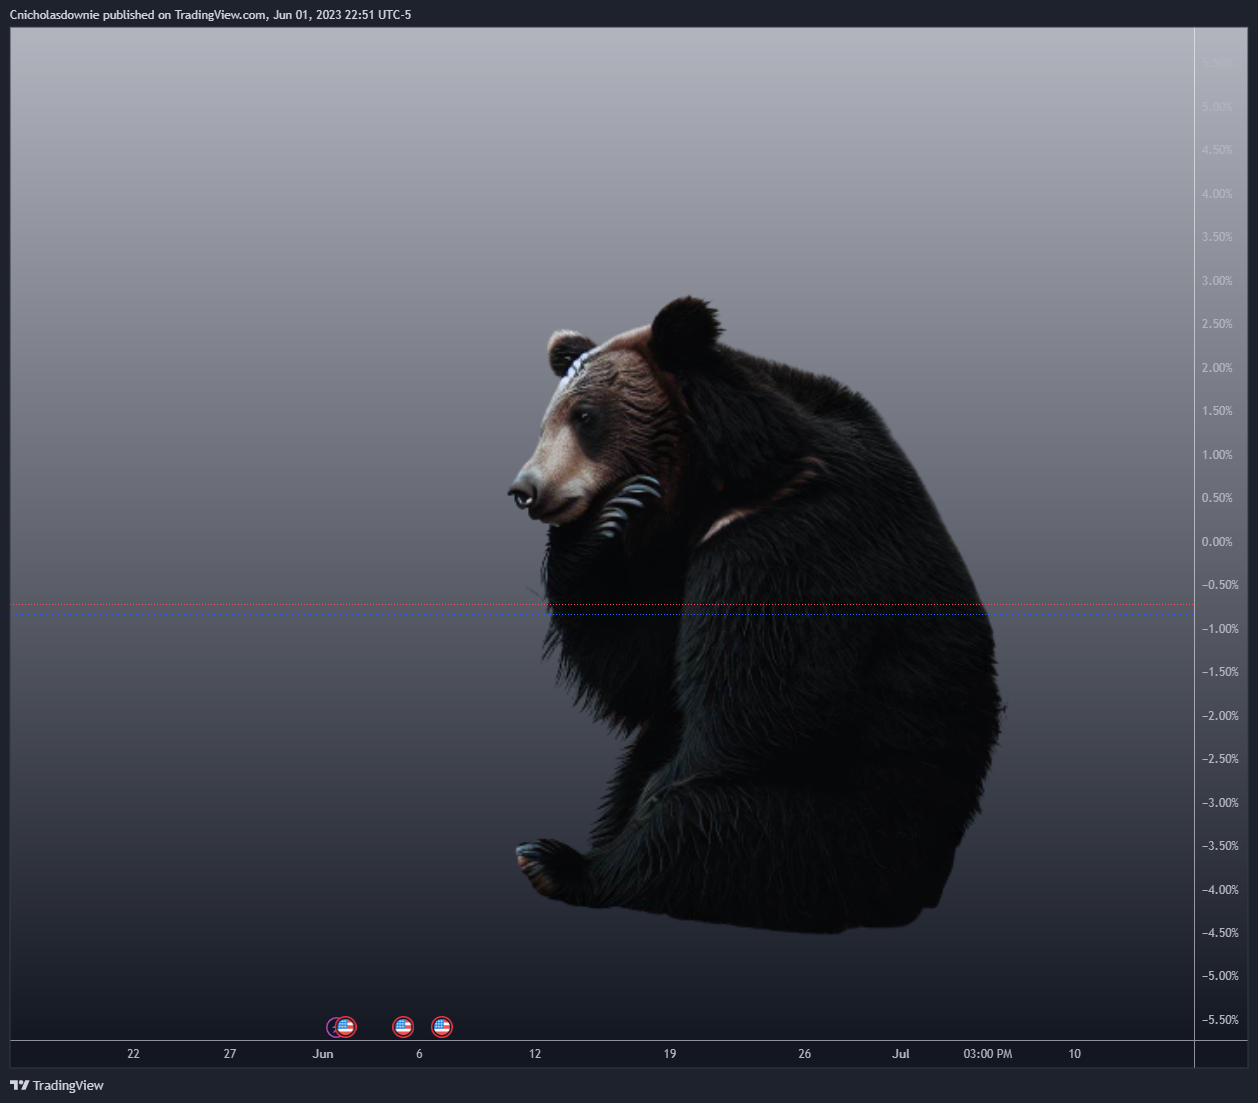The width and height of the screenshot is (1258, 1103).
Task: Click the "0.00%" price scale label
Action: click(1217, 542)
